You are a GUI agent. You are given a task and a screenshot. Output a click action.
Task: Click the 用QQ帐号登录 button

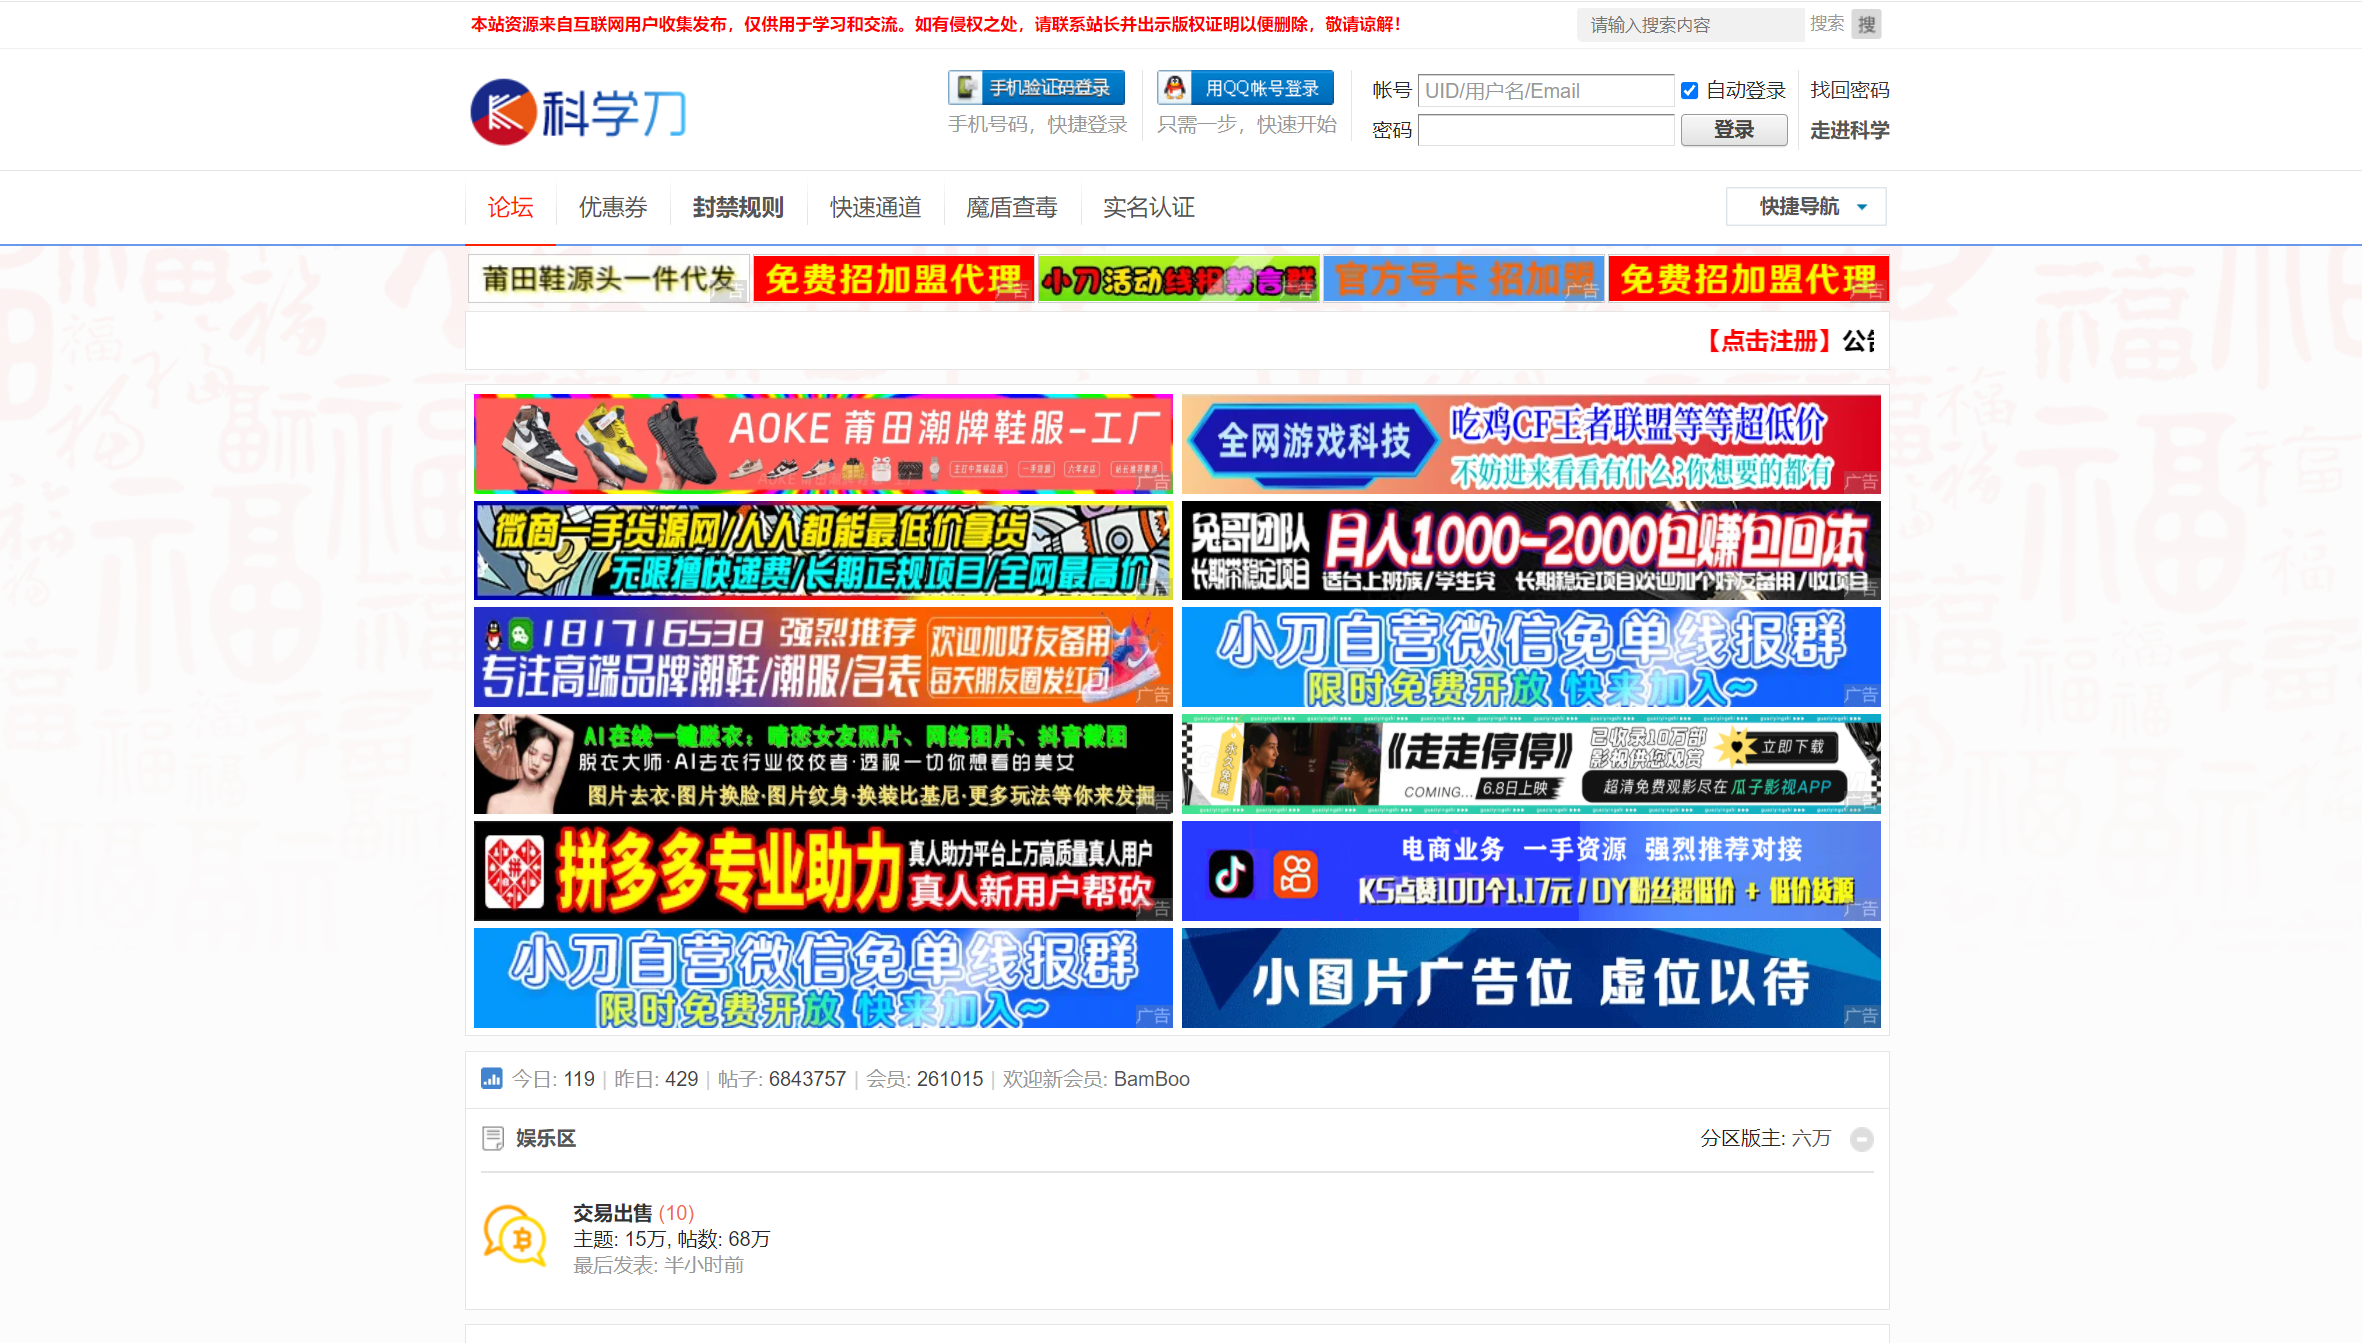tap(1245, 88)
